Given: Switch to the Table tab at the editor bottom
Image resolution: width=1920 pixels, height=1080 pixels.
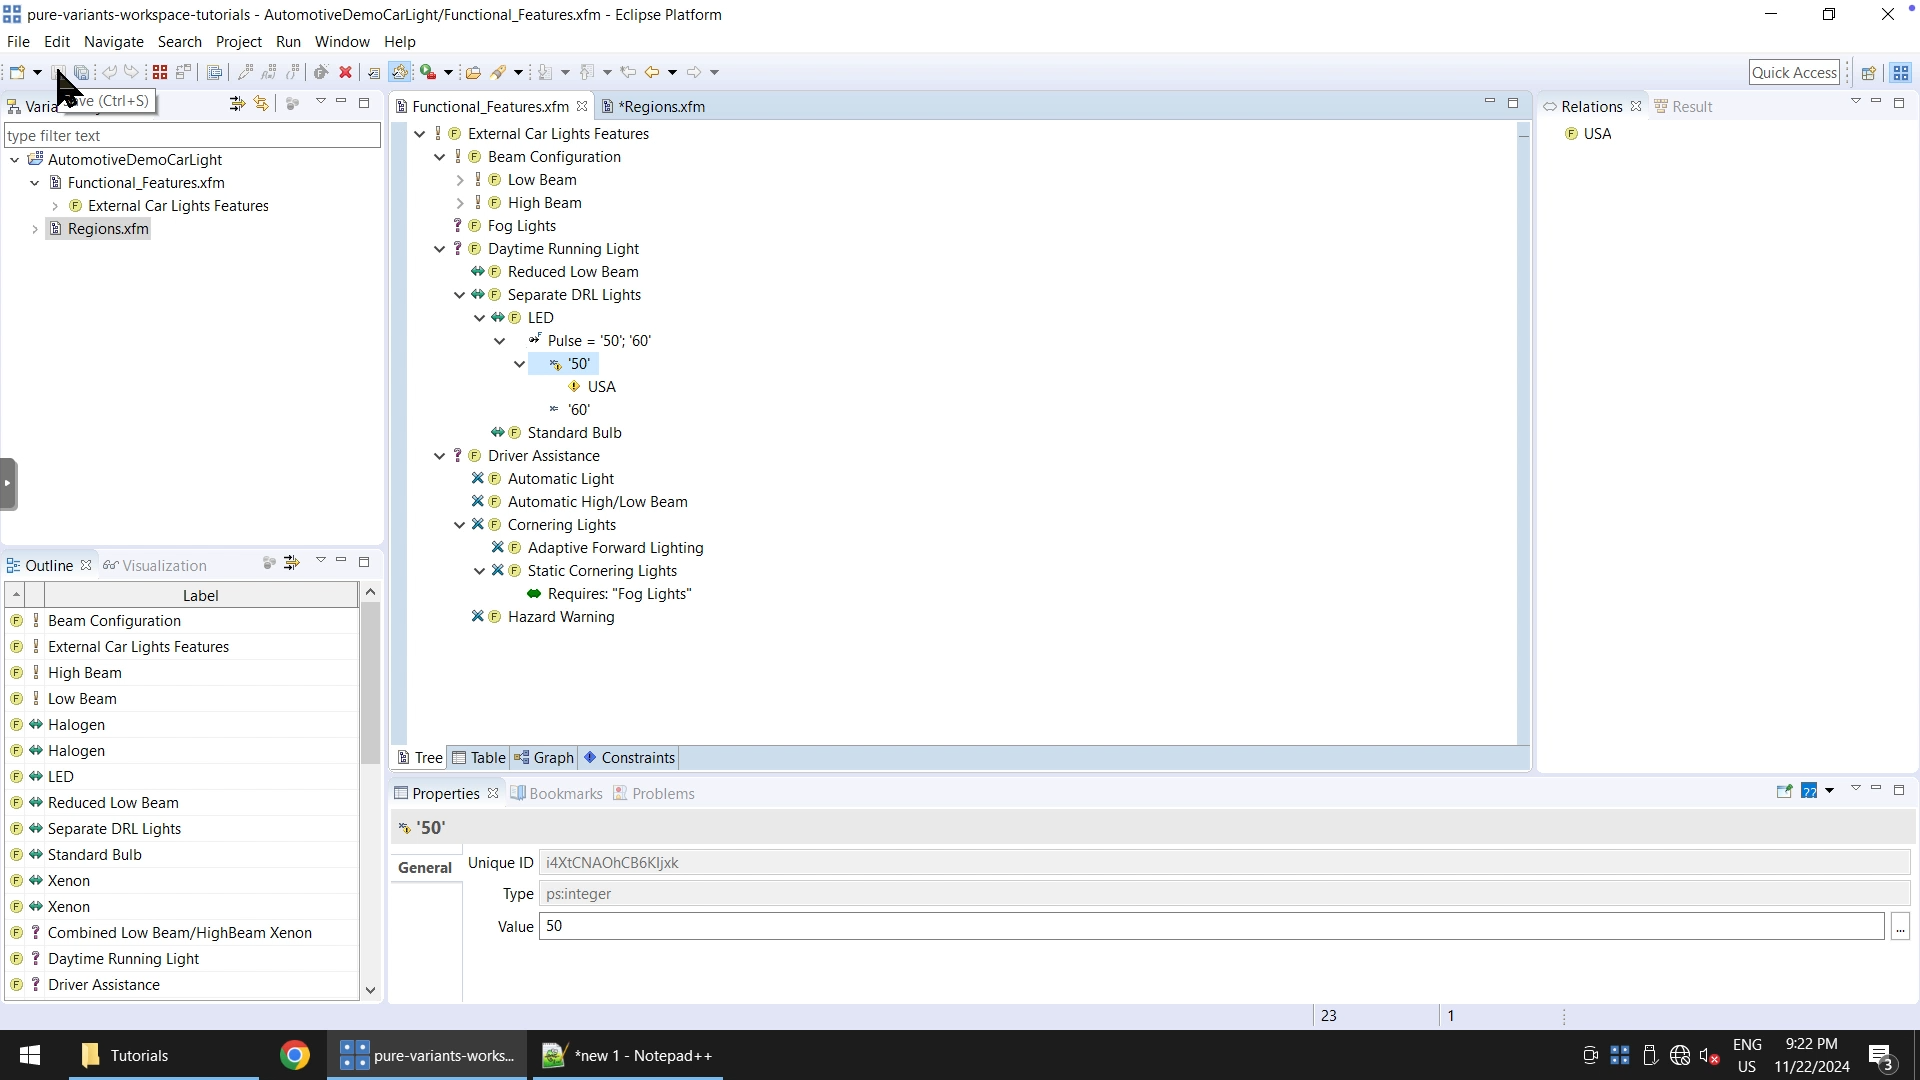Looking at the screenshot, I should 487,757.
